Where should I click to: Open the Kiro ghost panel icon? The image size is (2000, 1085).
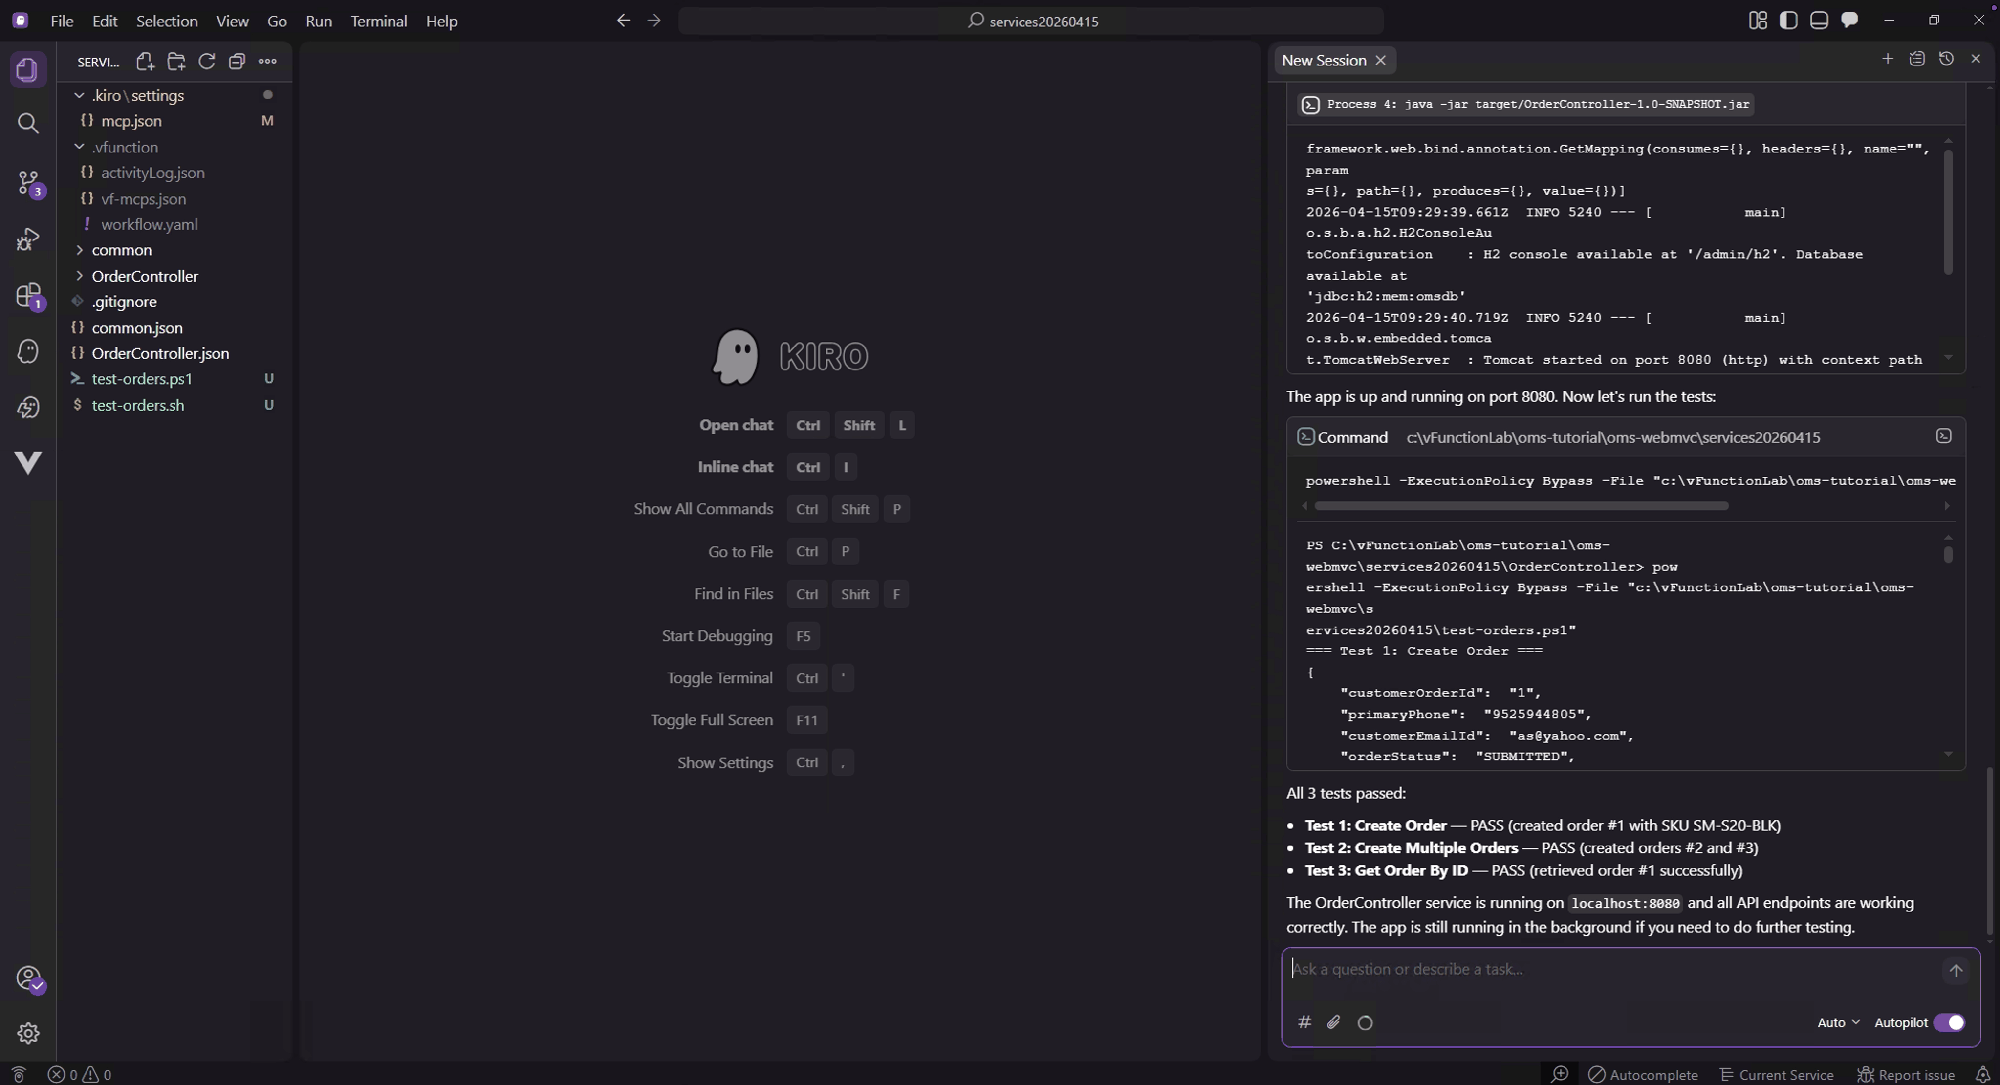28,351
